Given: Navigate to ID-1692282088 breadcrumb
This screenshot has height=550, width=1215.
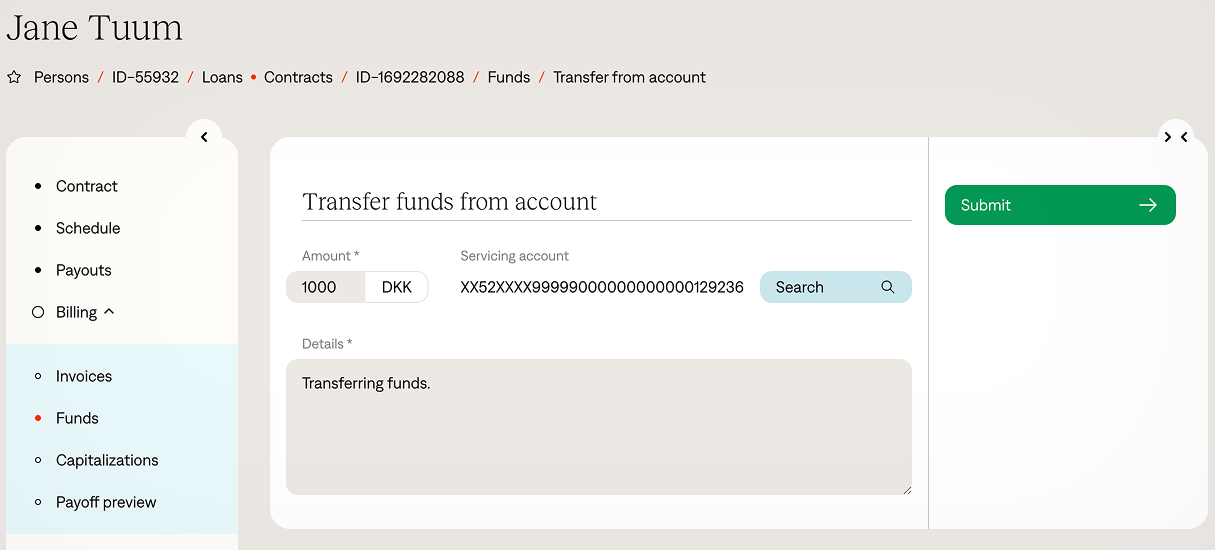Looking at the screenshot, I should [x=410, y=77].
